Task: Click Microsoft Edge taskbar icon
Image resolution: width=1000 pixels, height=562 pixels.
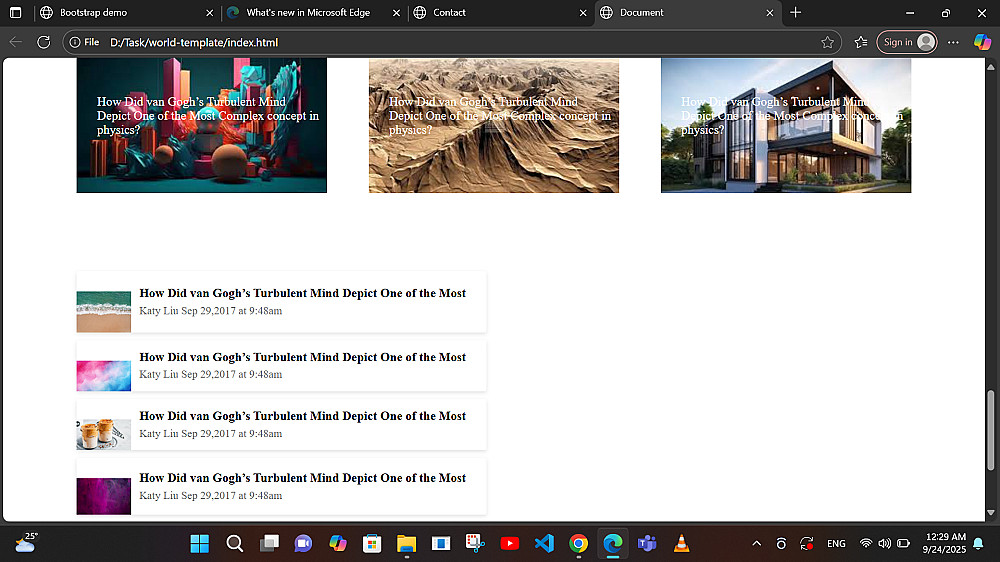Action: (613, 544)
